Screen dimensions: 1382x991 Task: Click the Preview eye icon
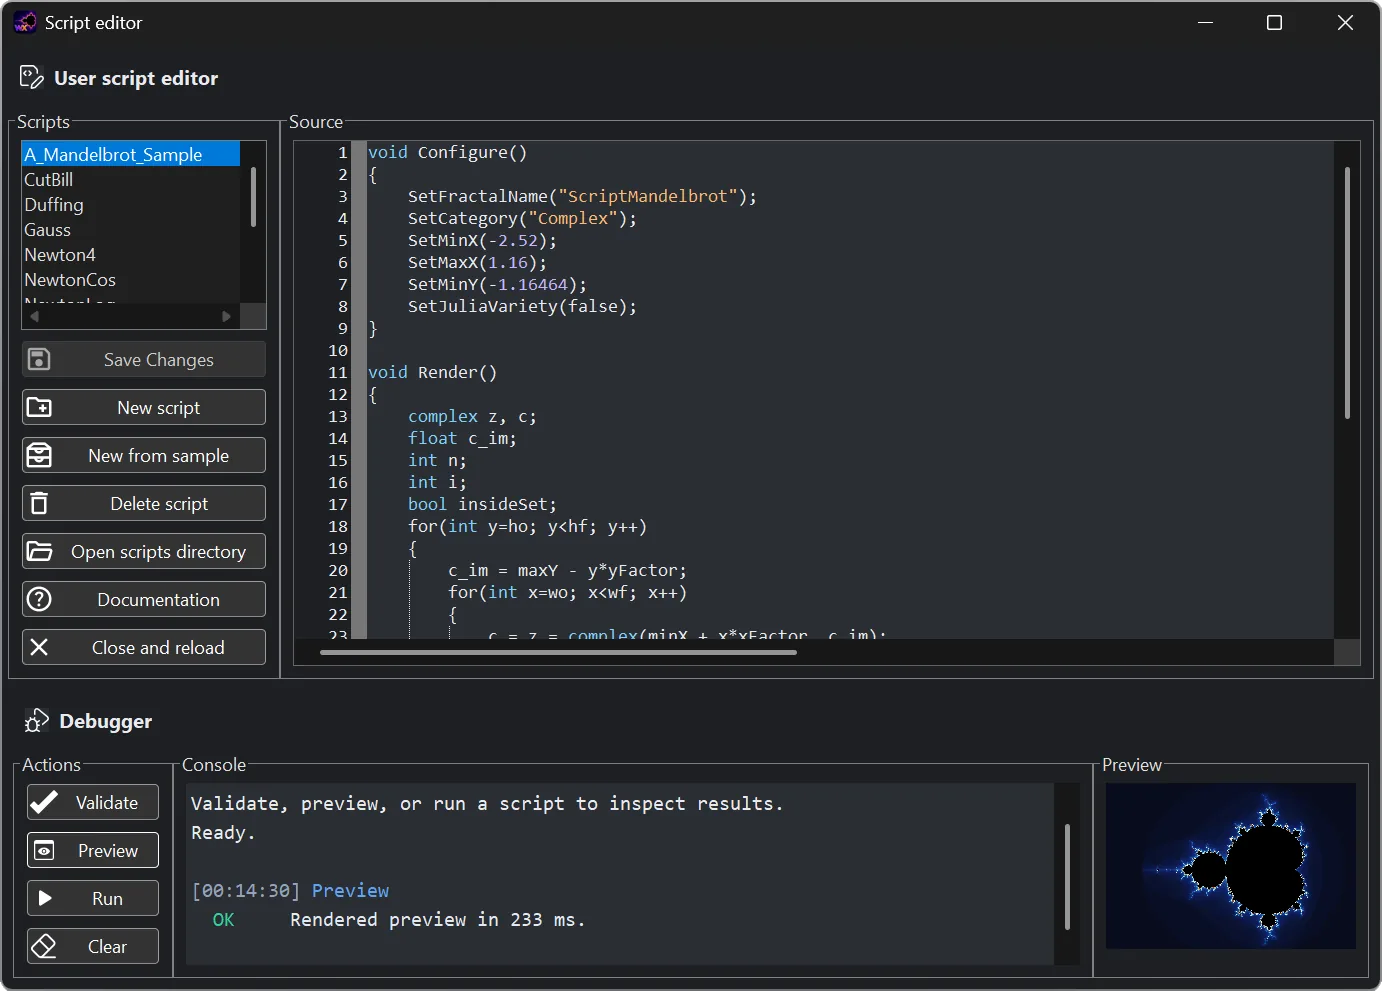pos(44,850)
